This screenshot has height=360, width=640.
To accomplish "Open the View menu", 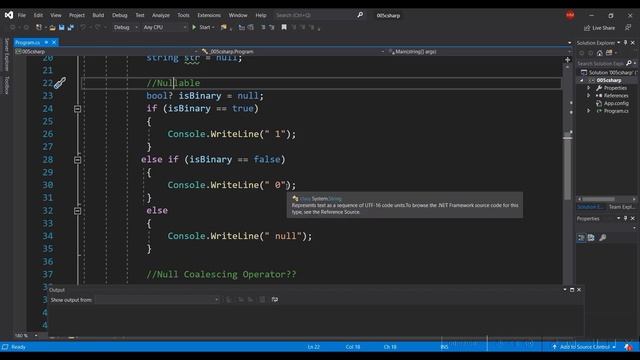I will click(x=56, y=15).
